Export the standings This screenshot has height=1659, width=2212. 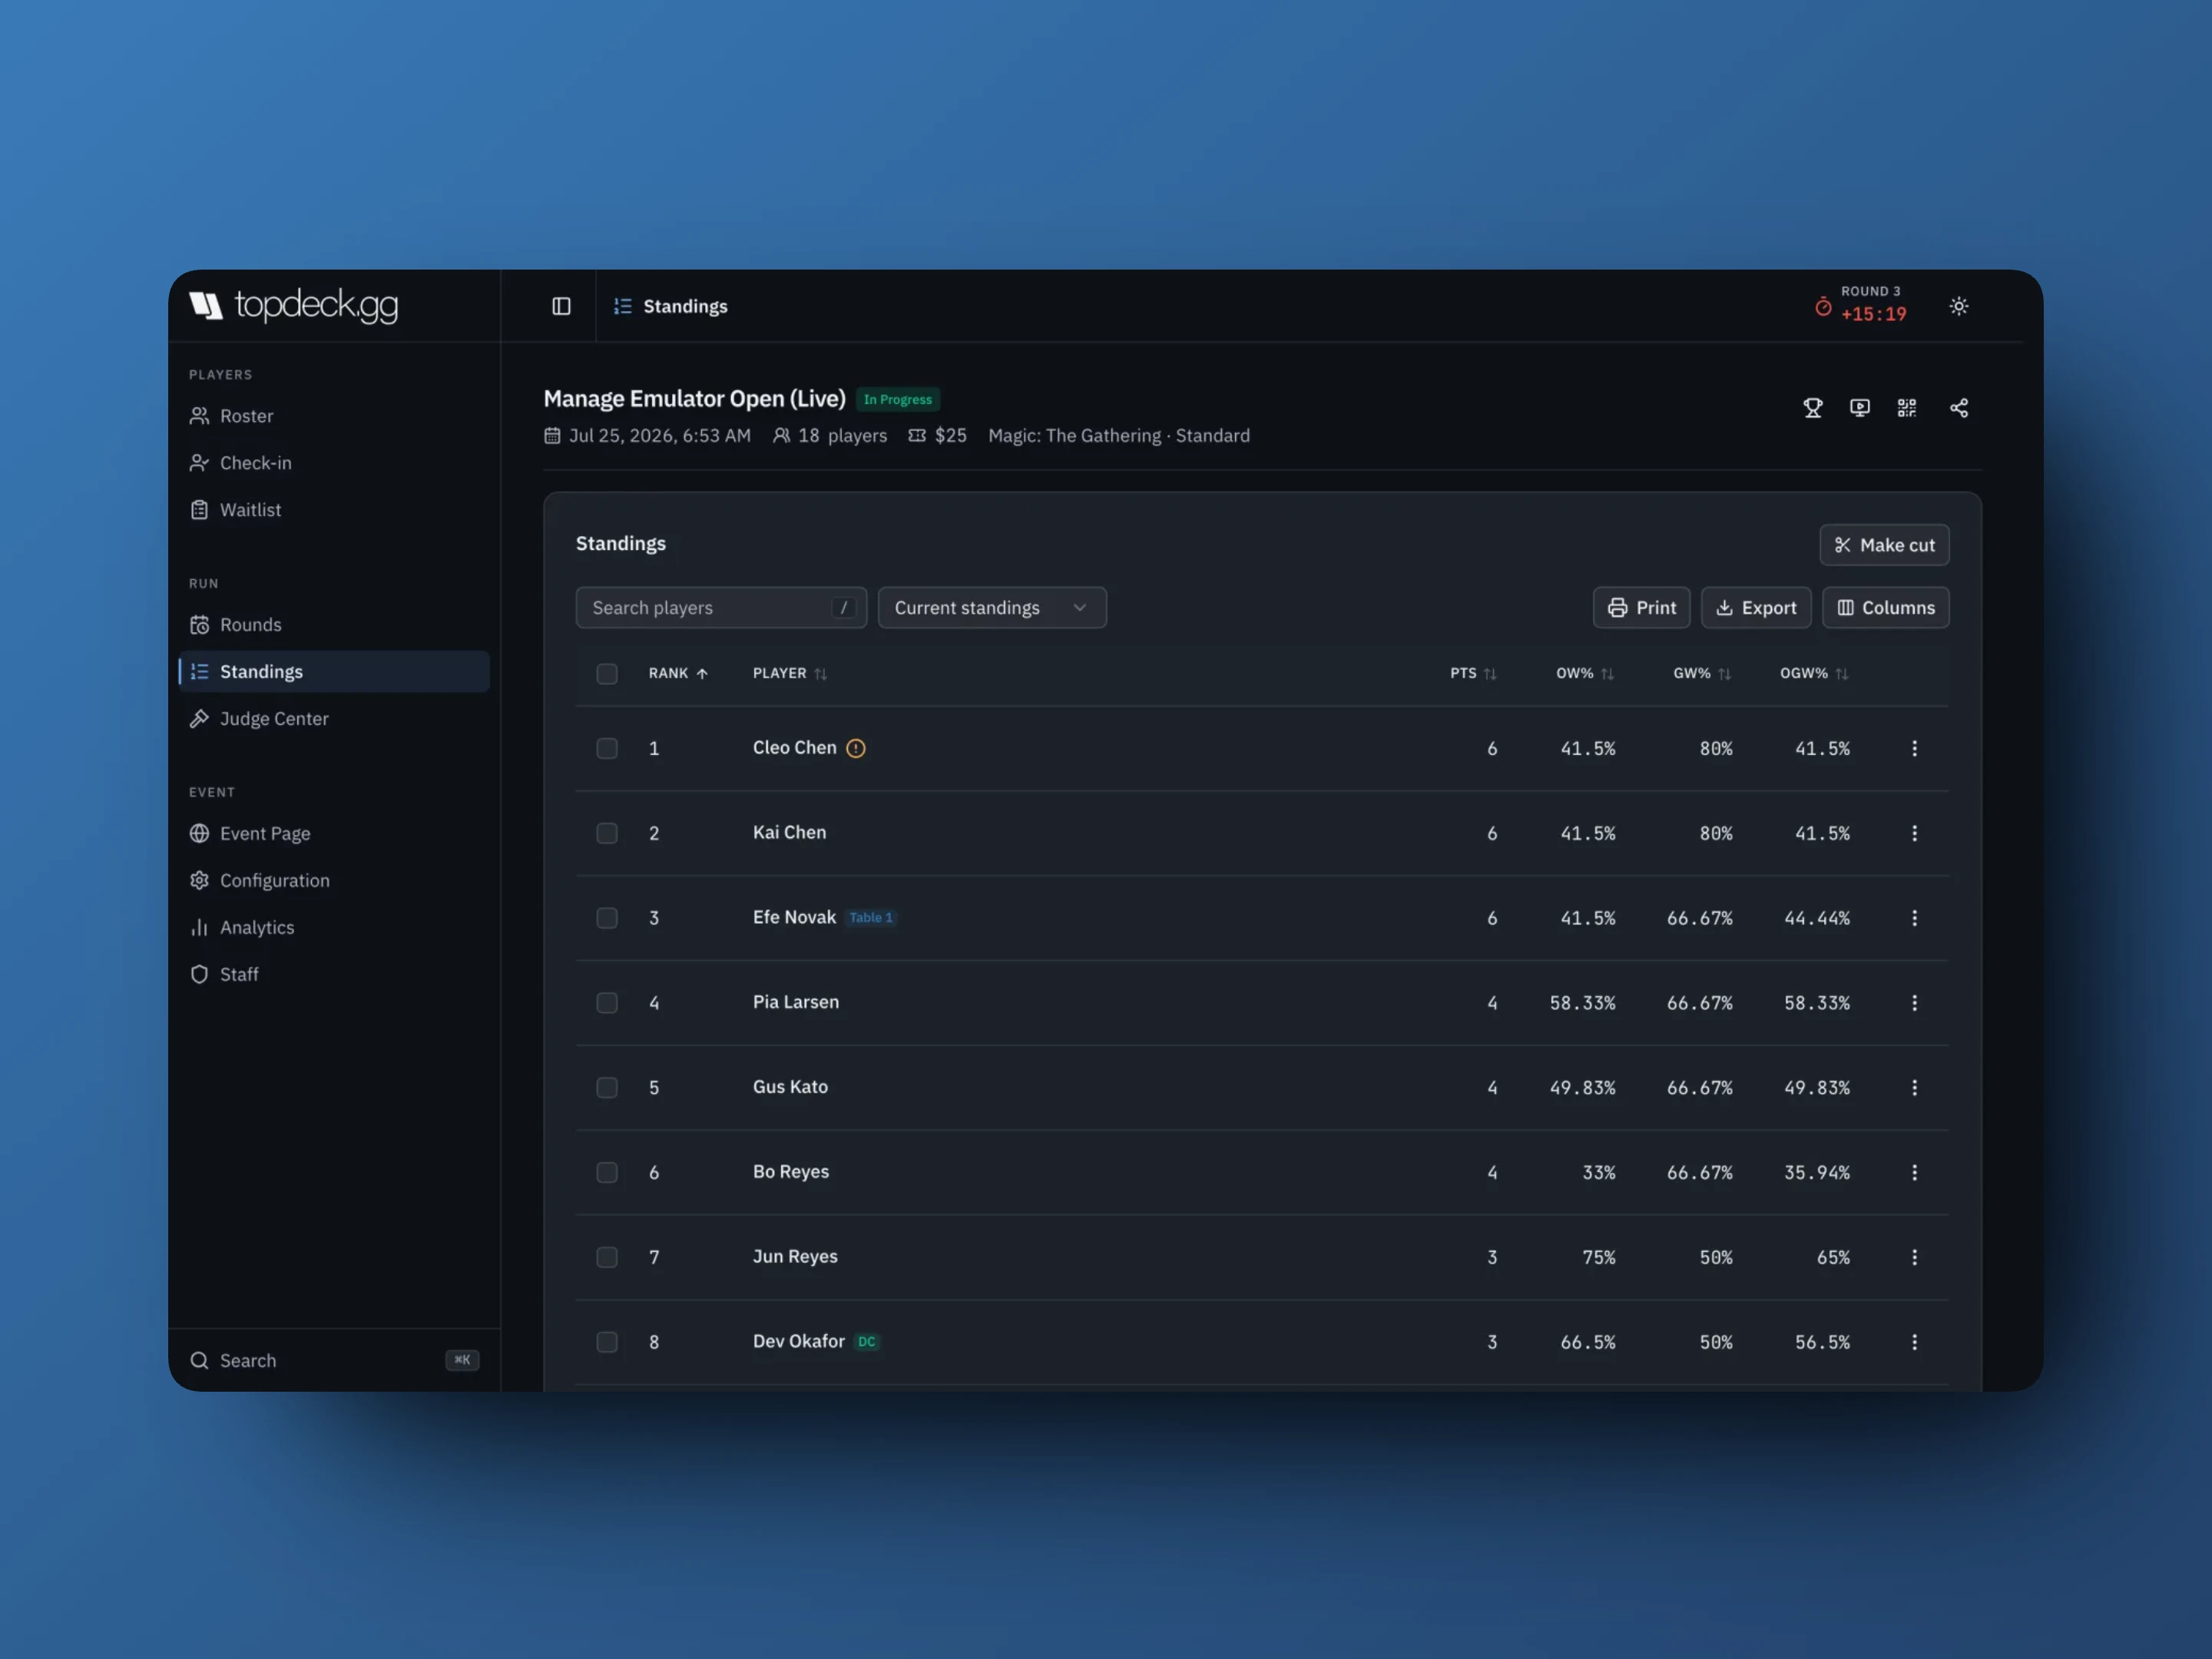tap(1756, 608)
